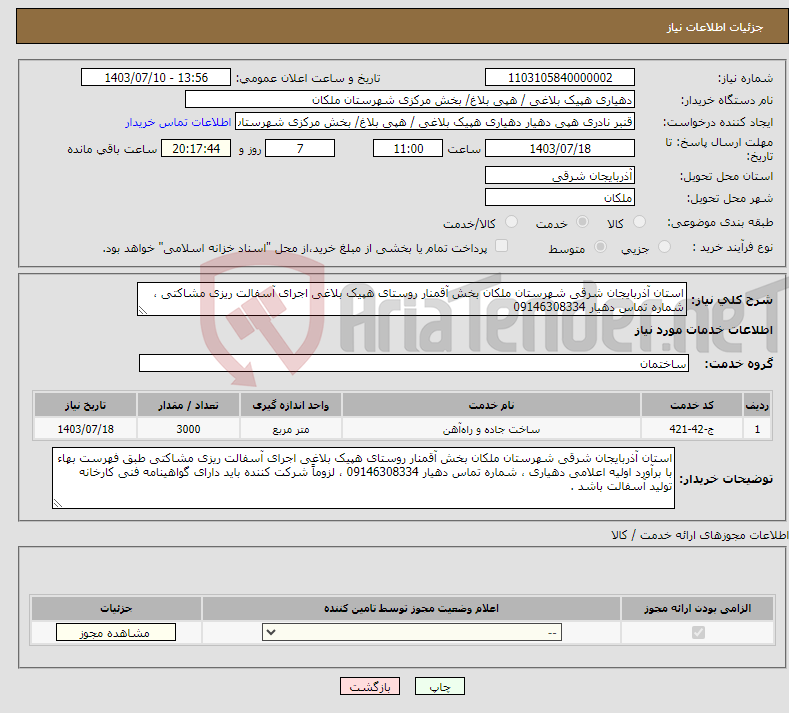Screen dimensions: 789x713
Task: Click the شهر محل تحویل field ملکان
Action: 560,197
